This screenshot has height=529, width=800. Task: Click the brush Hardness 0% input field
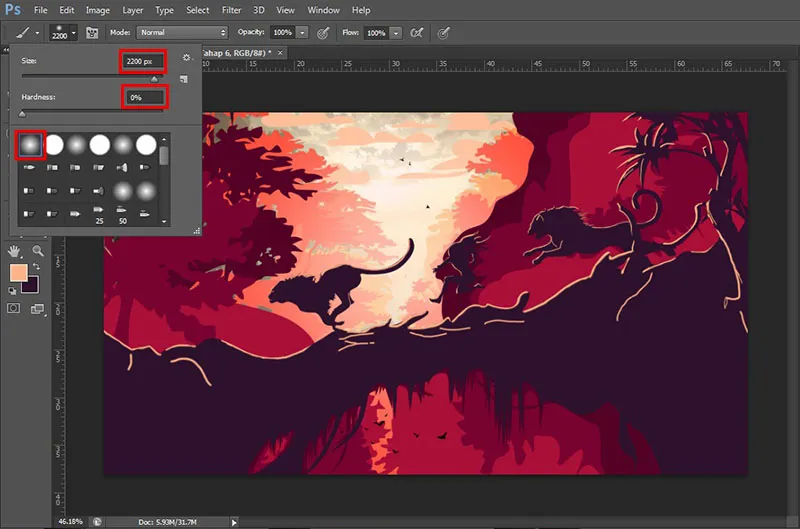pyautogui.click(x=144, y=97)
